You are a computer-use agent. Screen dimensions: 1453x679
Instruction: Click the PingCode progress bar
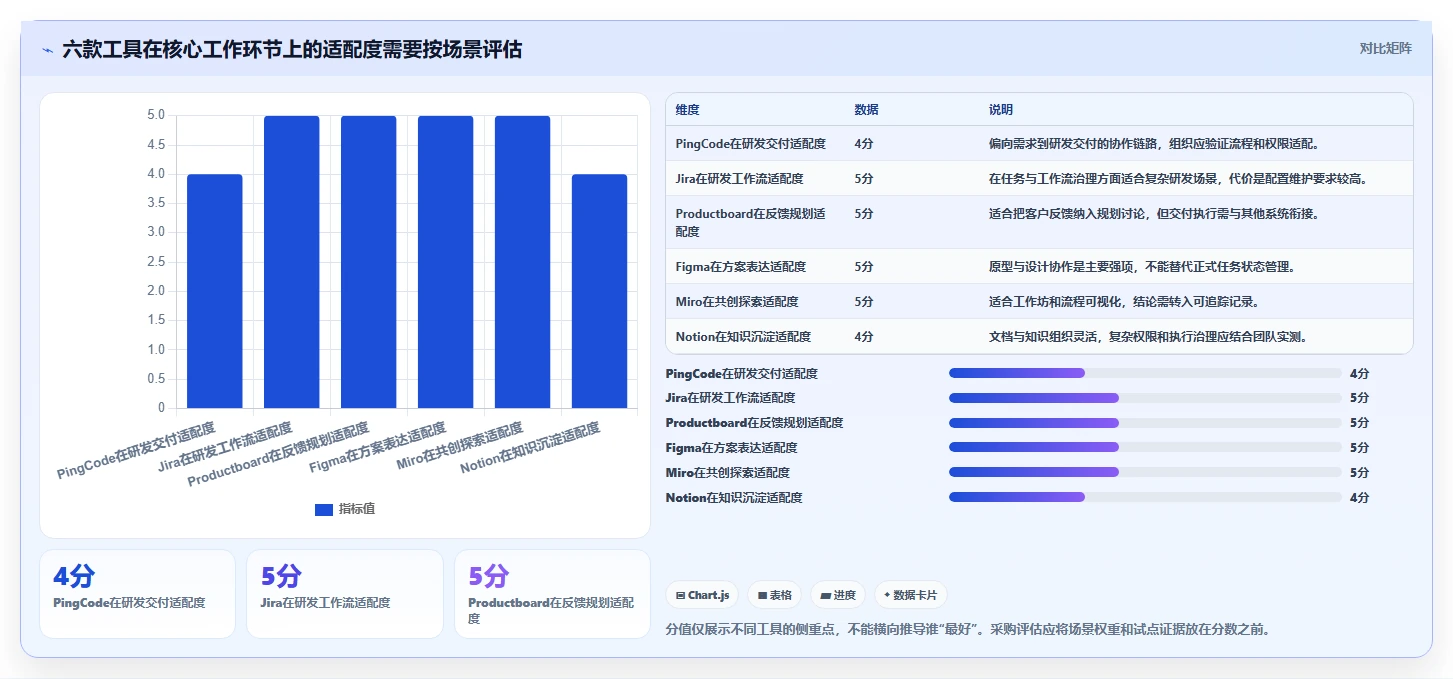coord(1145,373)
